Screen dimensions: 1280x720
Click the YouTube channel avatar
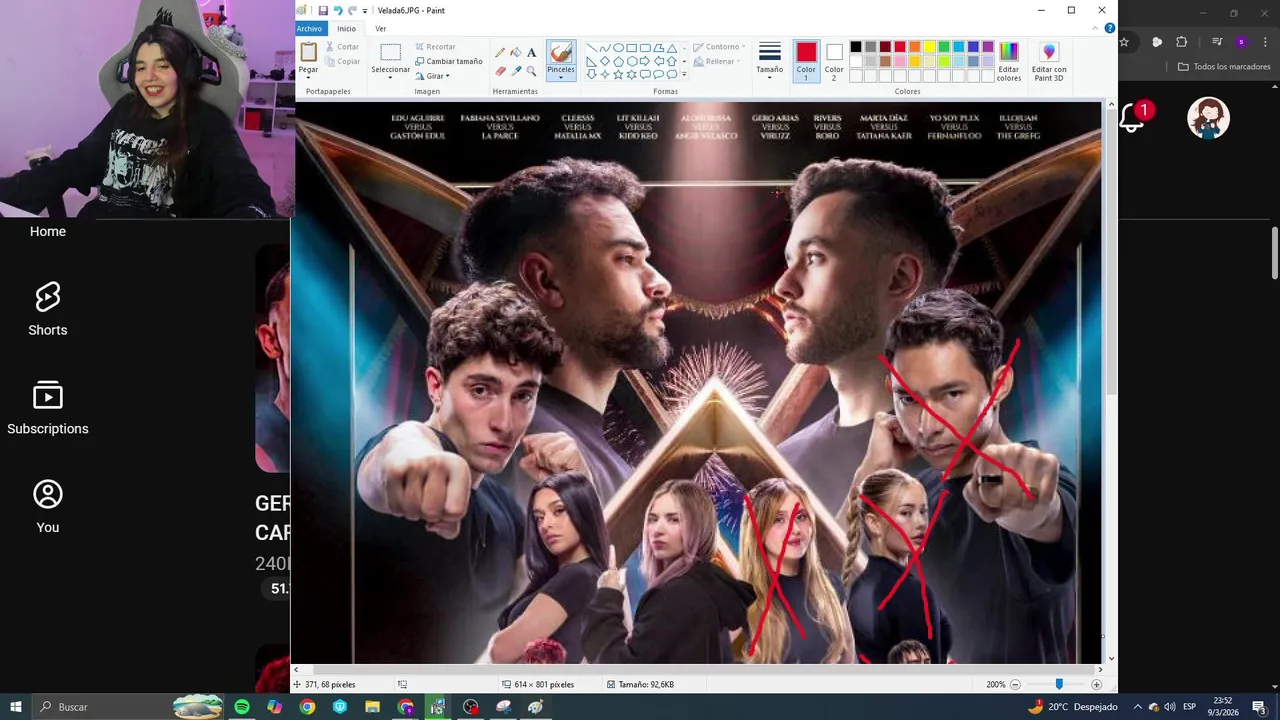pyautogui.click(x=1208, y=118)
